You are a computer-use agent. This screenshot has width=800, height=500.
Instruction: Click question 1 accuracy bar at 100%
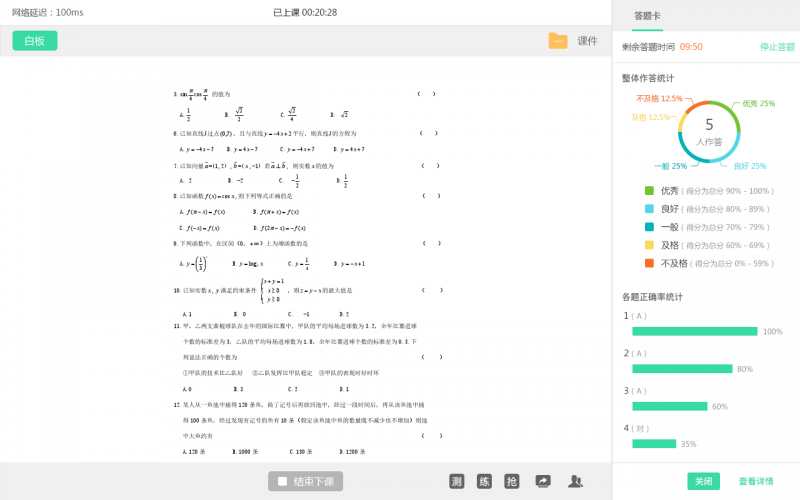pos(694,331)
